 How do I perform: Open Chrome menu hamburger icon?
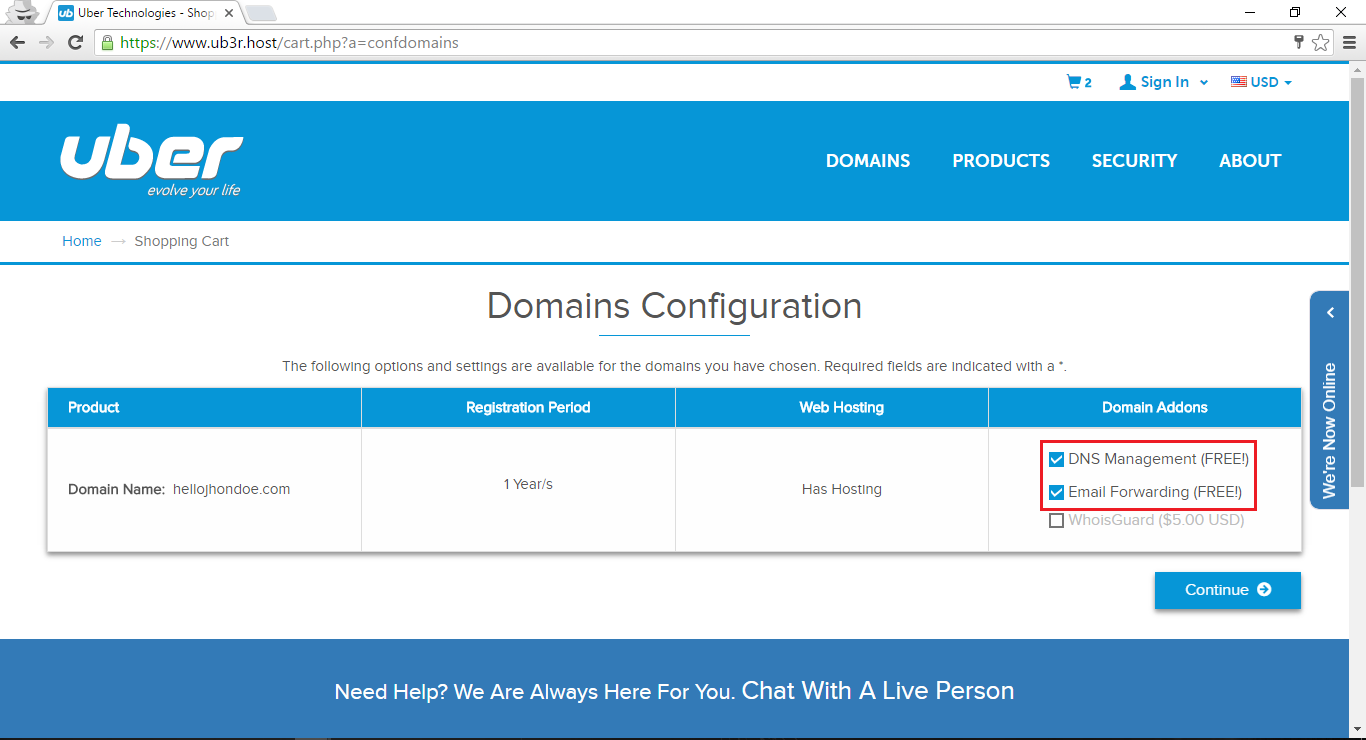coord(1349,42)
